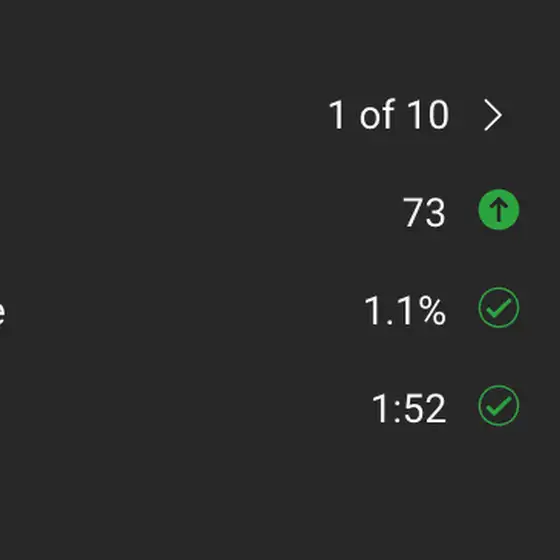
Task: Tap the green tick for the time metric
Action: [x=499, y=405]
